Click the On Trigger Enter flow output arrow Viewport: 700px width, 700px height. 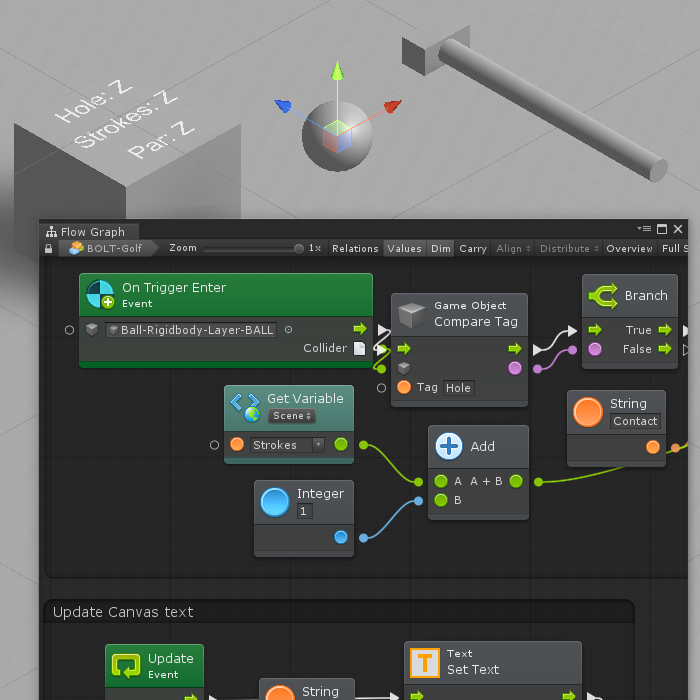[360, 329]
